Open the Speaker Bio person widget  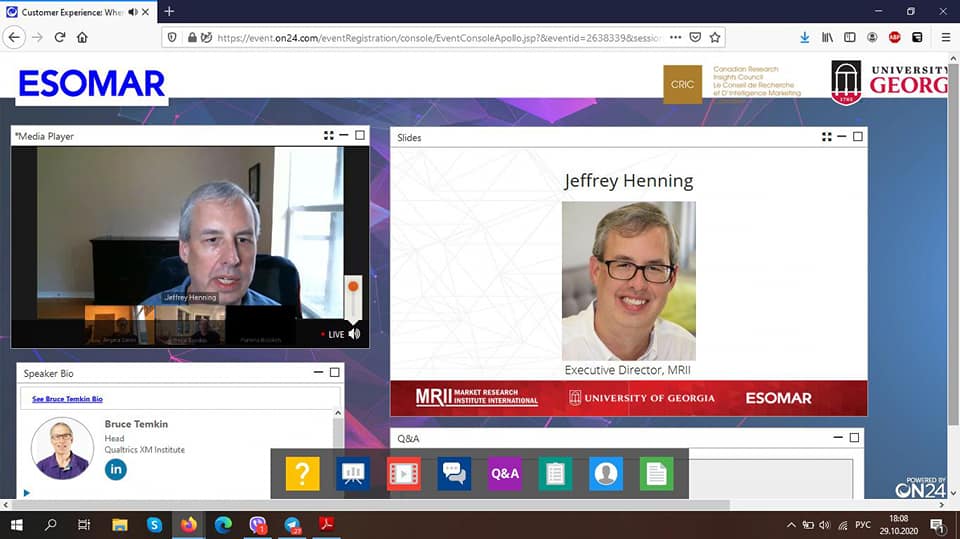[x=606, y=473]
